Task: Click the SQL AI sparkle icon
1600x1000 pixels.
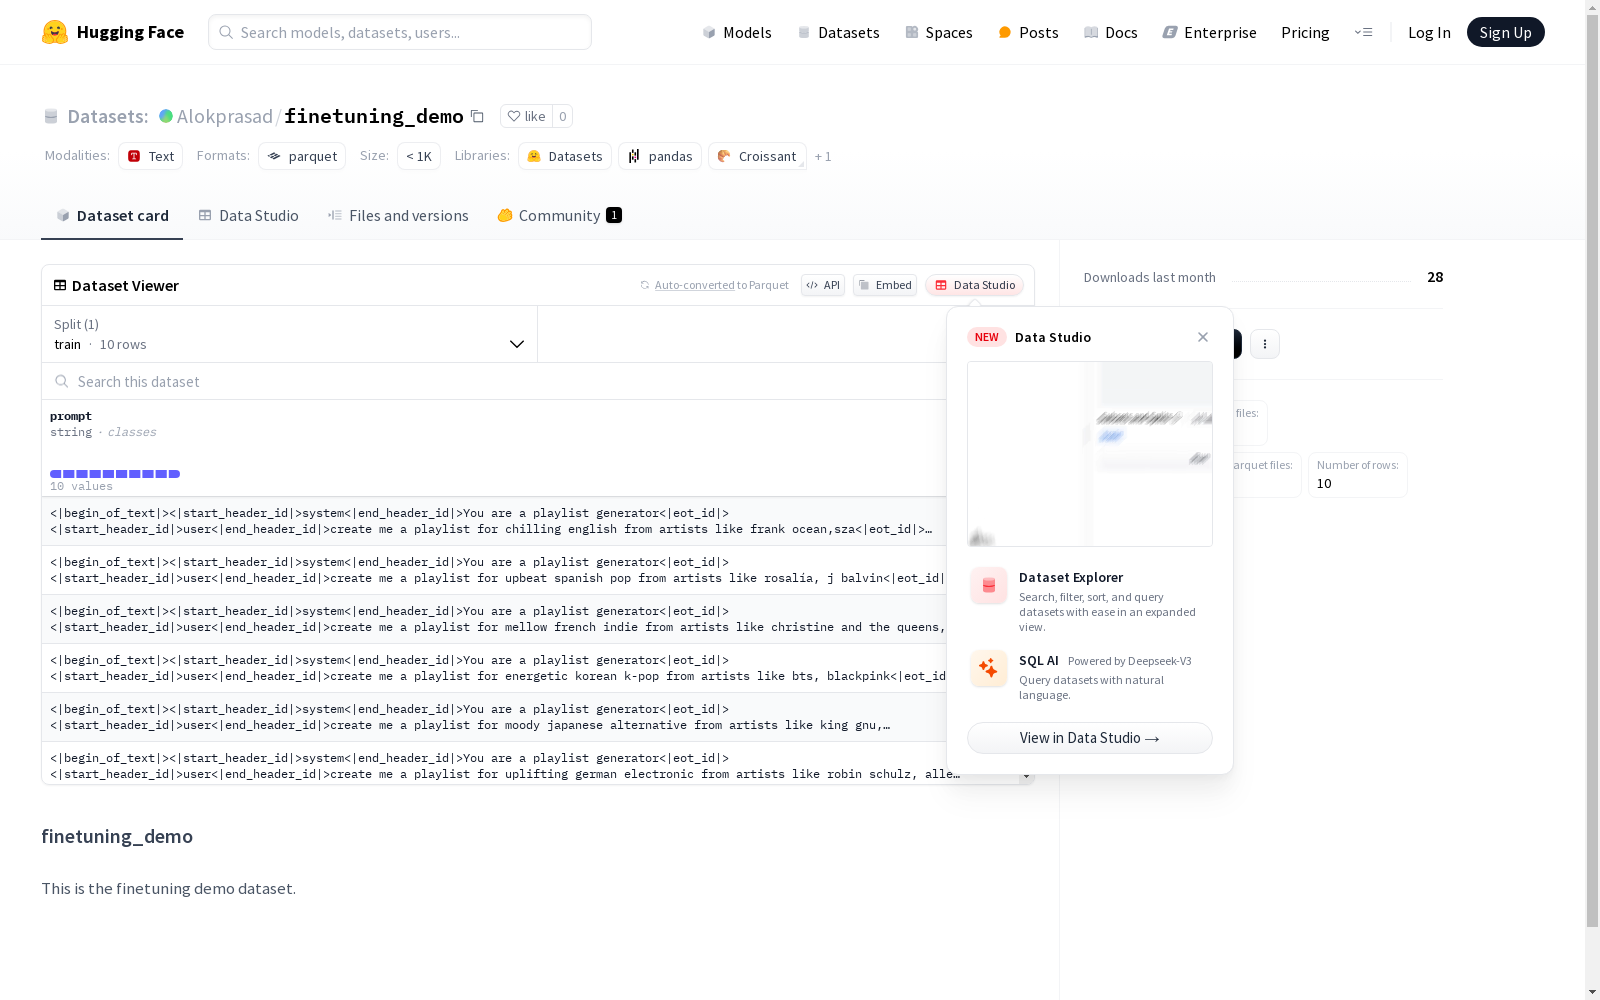Action: (x=988, y=669)
